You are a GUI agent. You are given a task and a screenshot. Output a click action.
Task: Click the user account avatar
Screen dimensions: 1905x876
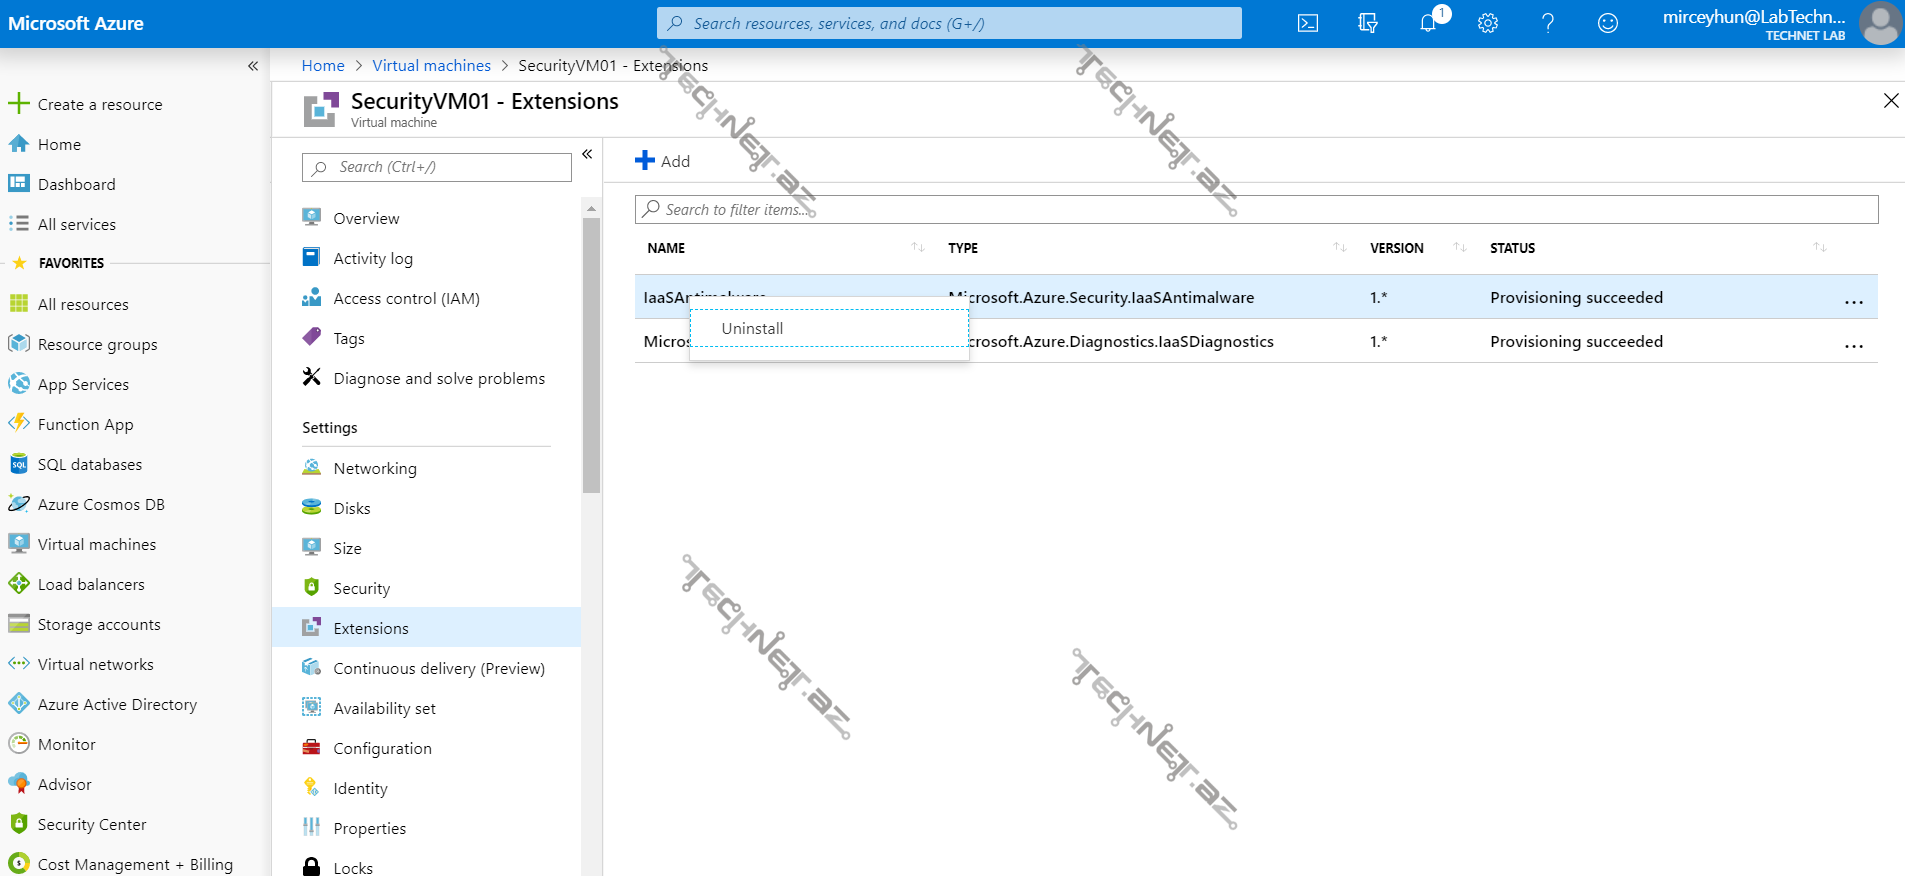coord(1880,23)
